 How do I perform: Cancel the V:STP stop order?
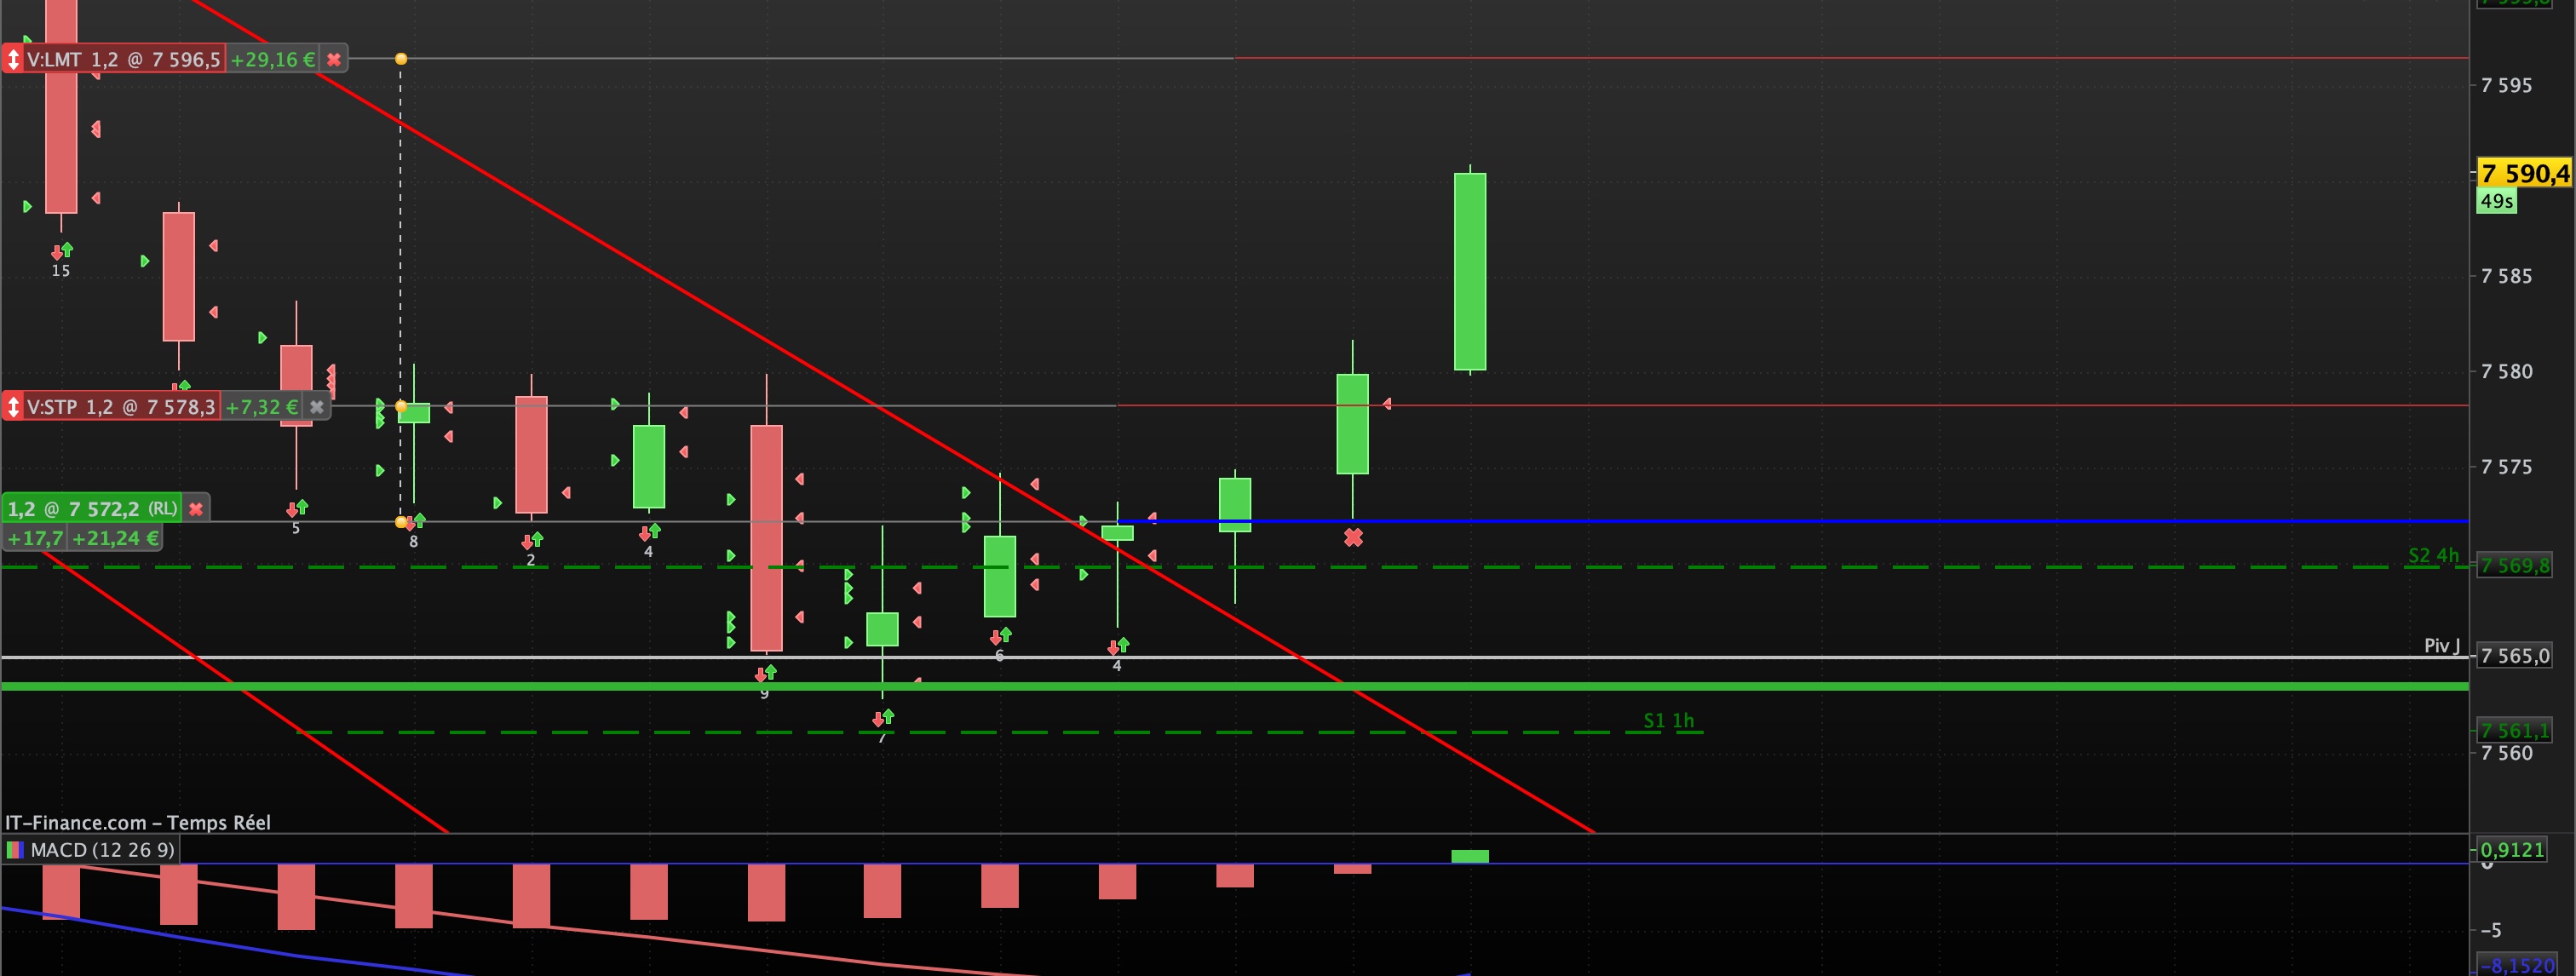[317, 407]
